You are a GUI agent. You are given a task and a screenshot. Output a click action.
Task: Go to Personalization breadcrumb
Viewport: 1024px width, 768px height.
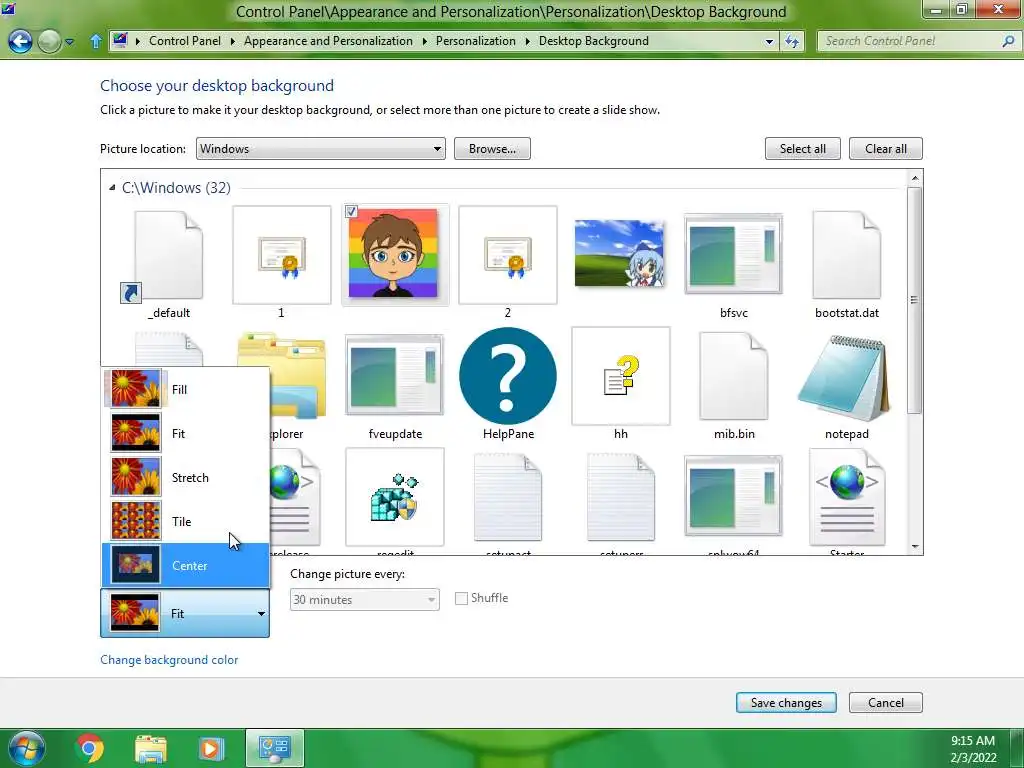[475, 40]
